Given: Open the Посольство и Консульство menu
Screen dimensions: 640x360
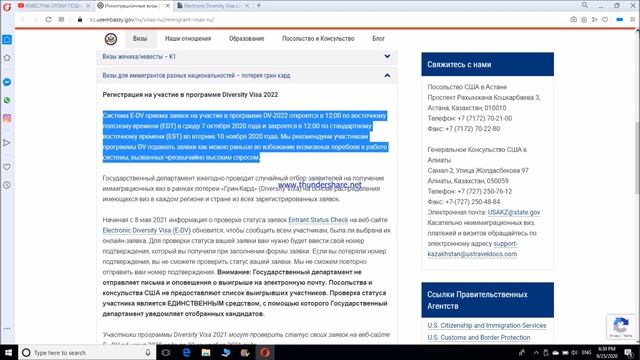Looking at the screenshot, I should pyautogui.click(x=318, y=38).
